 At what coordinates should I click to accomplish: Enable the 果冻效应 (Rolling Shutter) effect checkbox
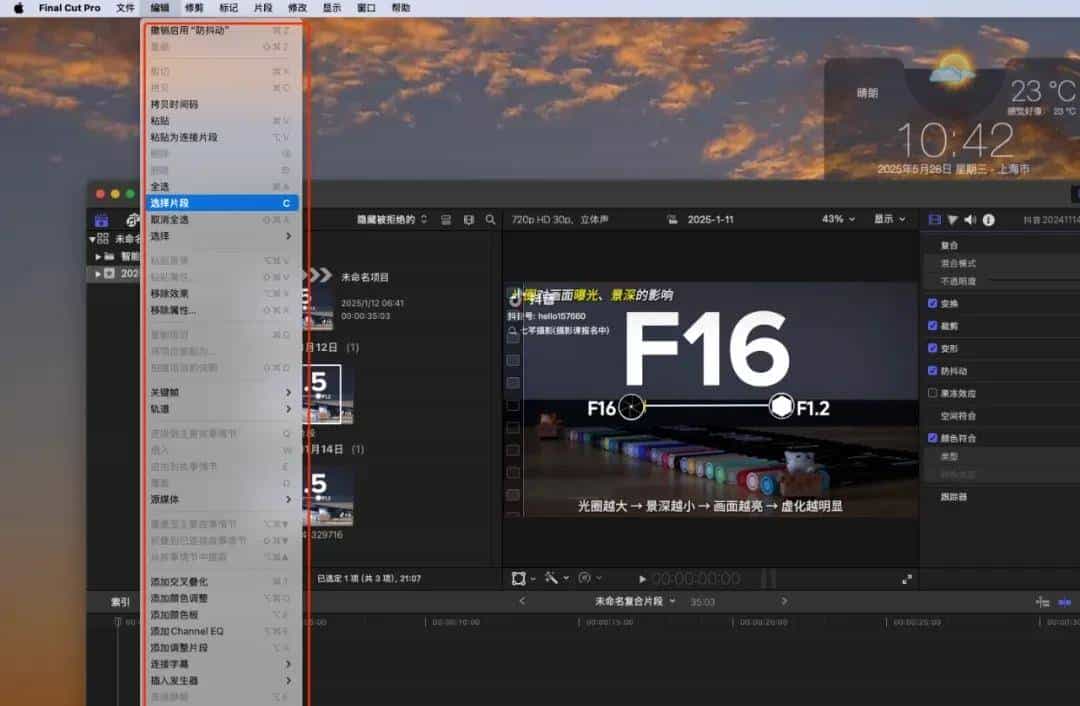coord(933,393)
